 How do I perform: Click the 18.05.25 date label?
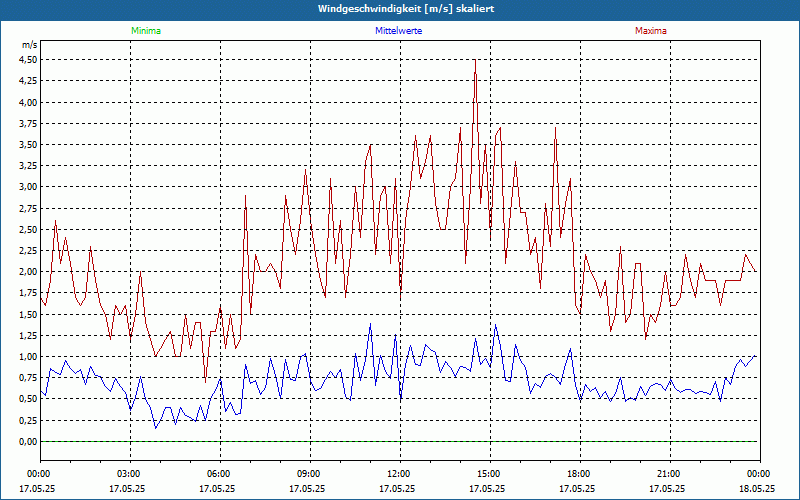click(x=758, y=489)
